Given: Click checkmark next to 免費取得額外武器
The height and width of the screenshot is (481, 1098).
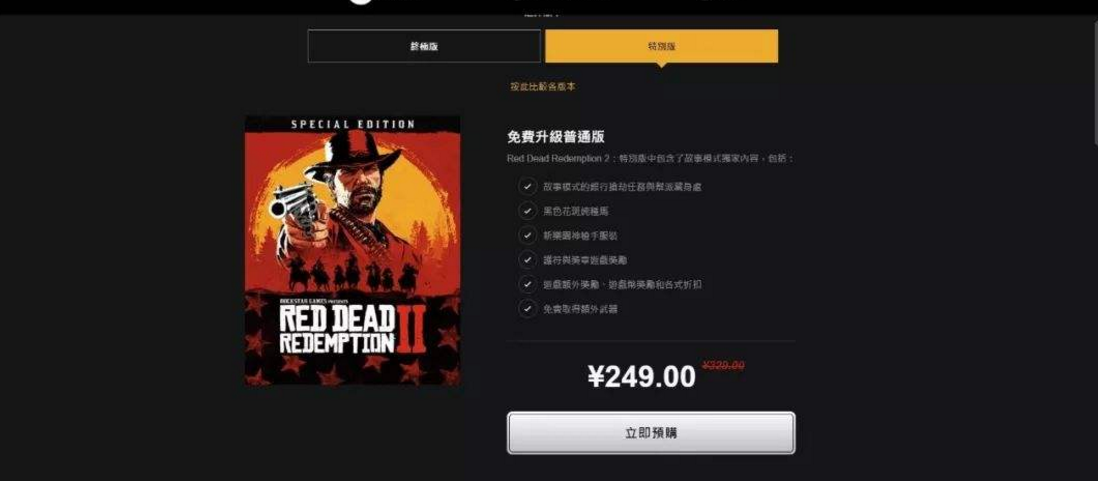Looking at the screenshot, I should click(x=527, y=309).
